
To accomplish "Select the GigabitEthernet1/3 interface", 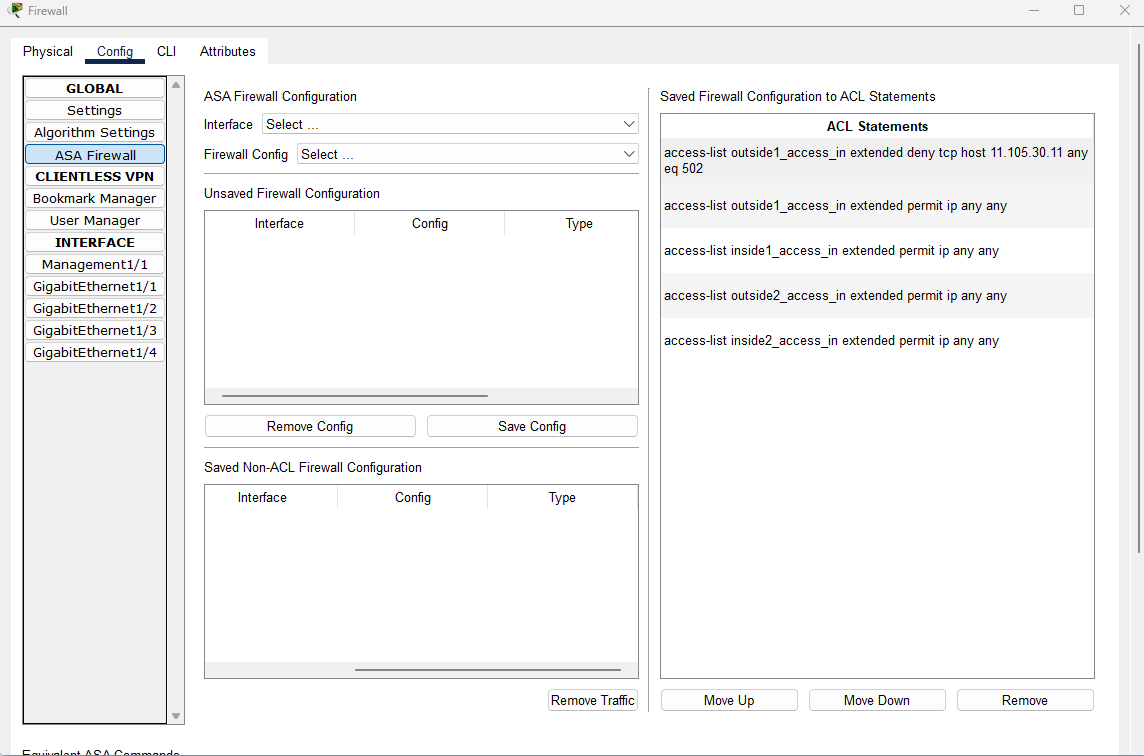I will point(94,330).
